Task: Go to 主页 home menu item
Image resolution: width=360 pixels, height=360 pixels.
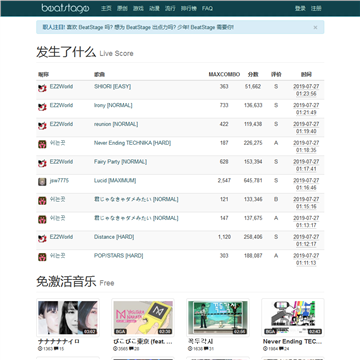Action: pyautogui.click(x=106, y=8)
